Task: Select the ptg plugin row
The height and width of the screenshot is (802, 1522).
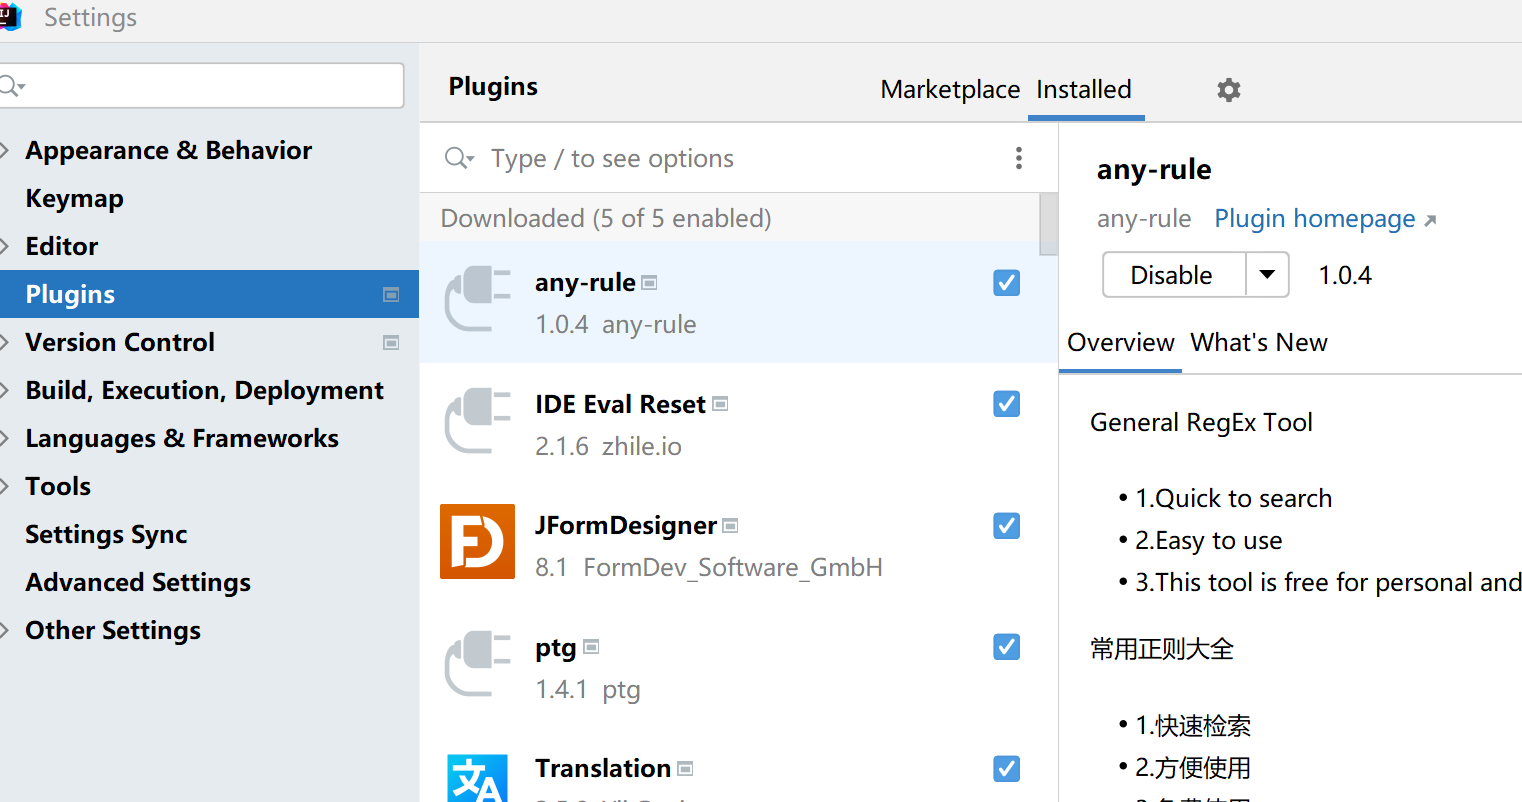Action: [739, 667]
